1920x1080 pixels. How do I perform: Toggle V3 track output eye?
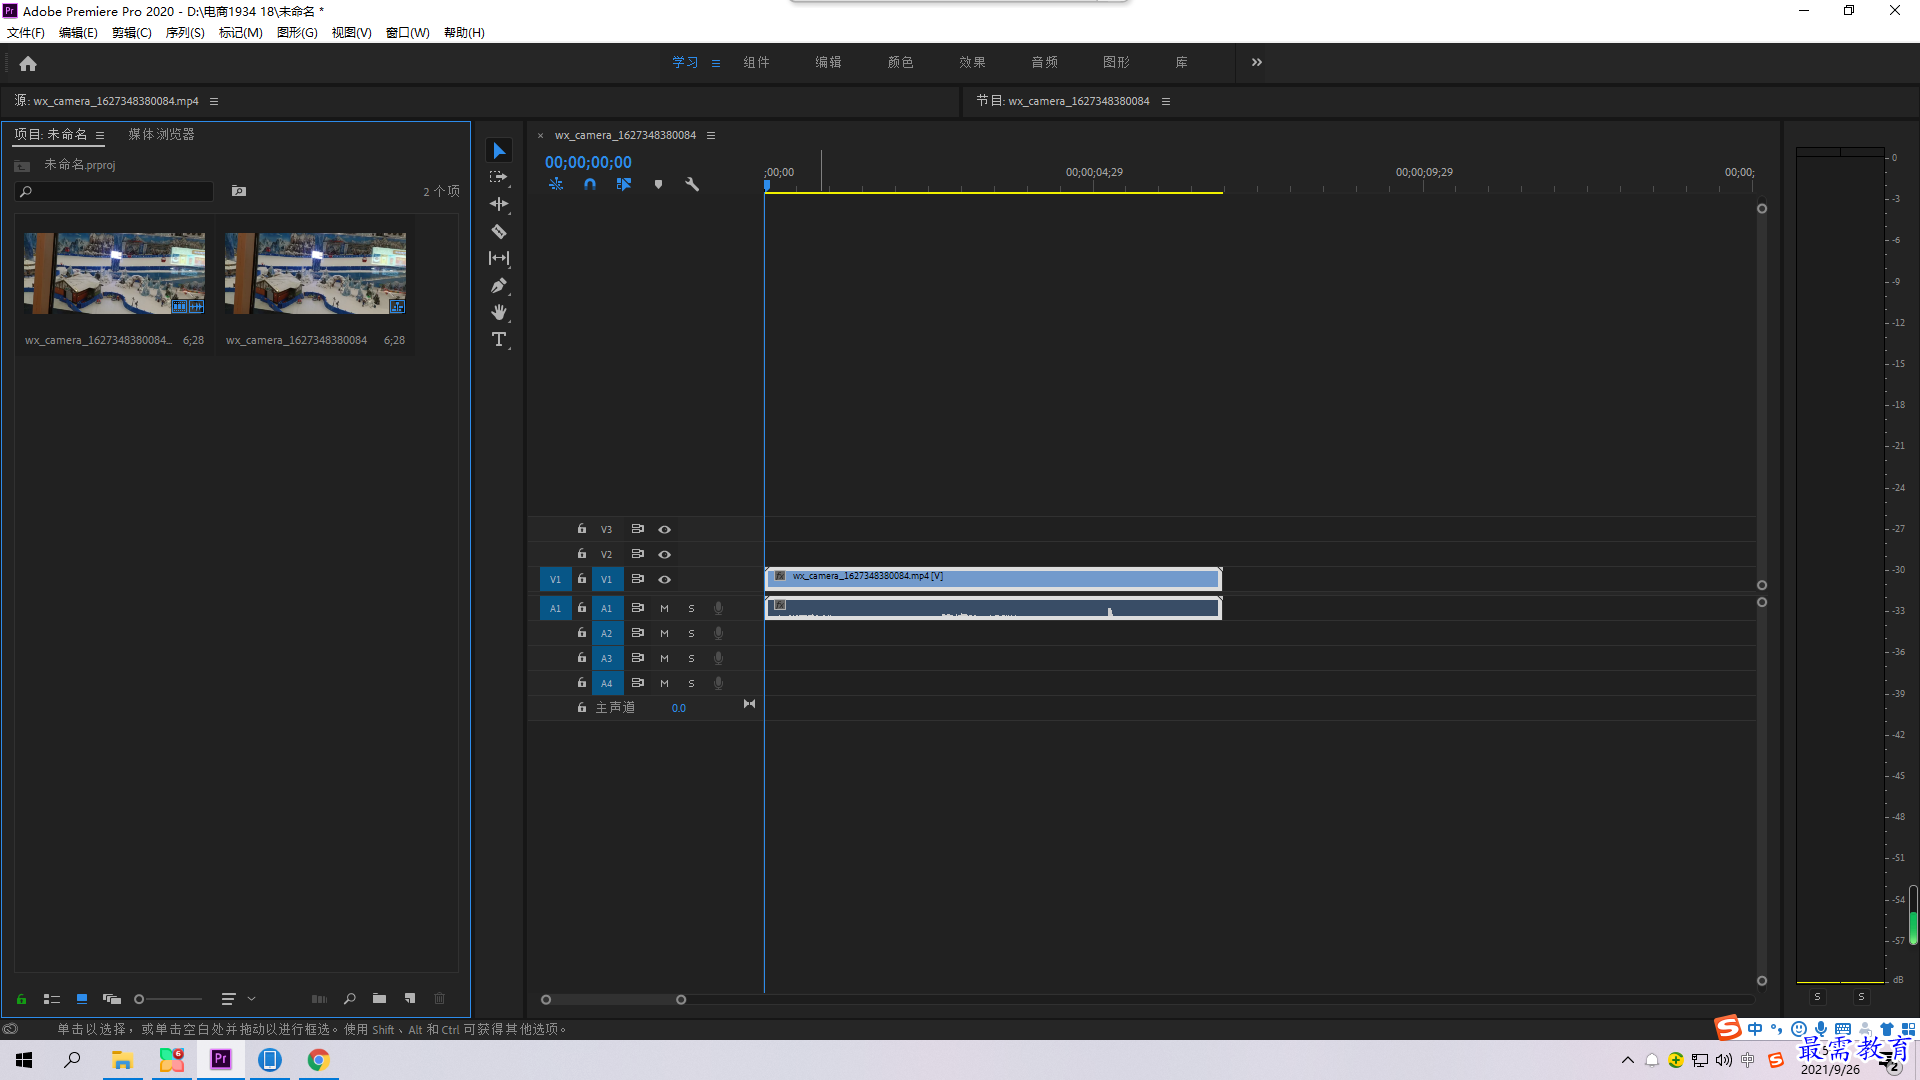pyautogui.click(x=664, y=529)
